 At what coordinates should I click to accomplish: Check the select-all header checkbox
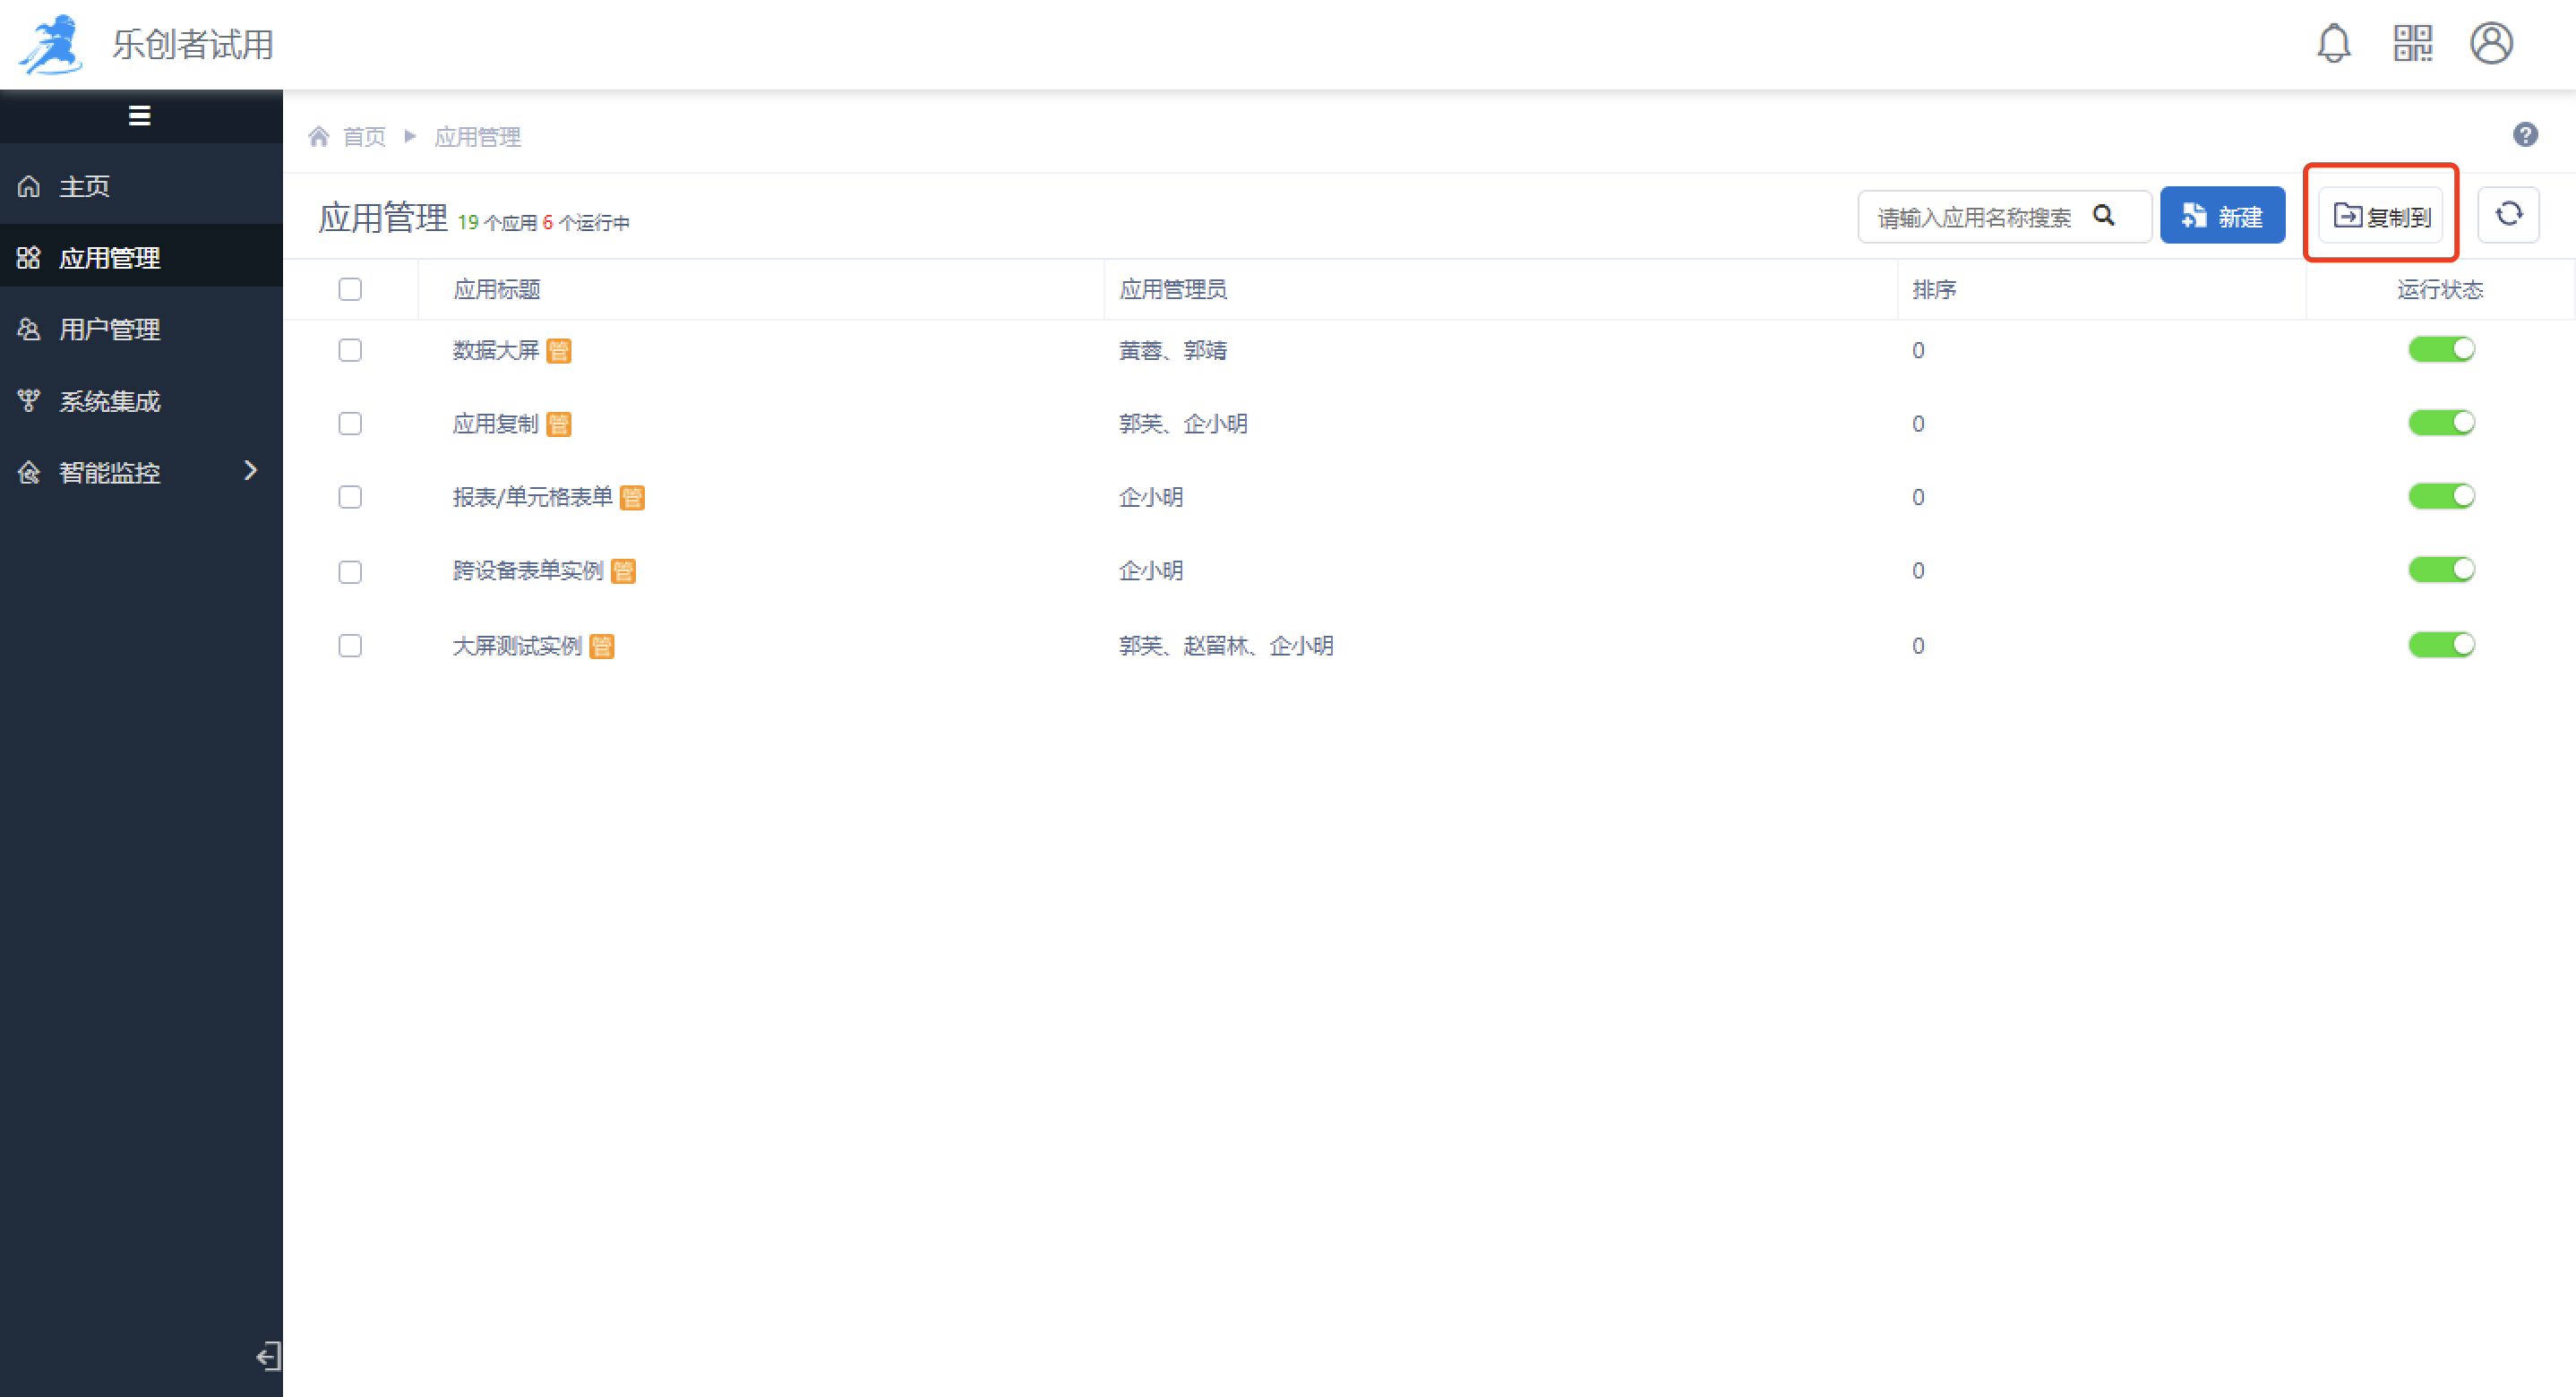click(x=350, y=290)
